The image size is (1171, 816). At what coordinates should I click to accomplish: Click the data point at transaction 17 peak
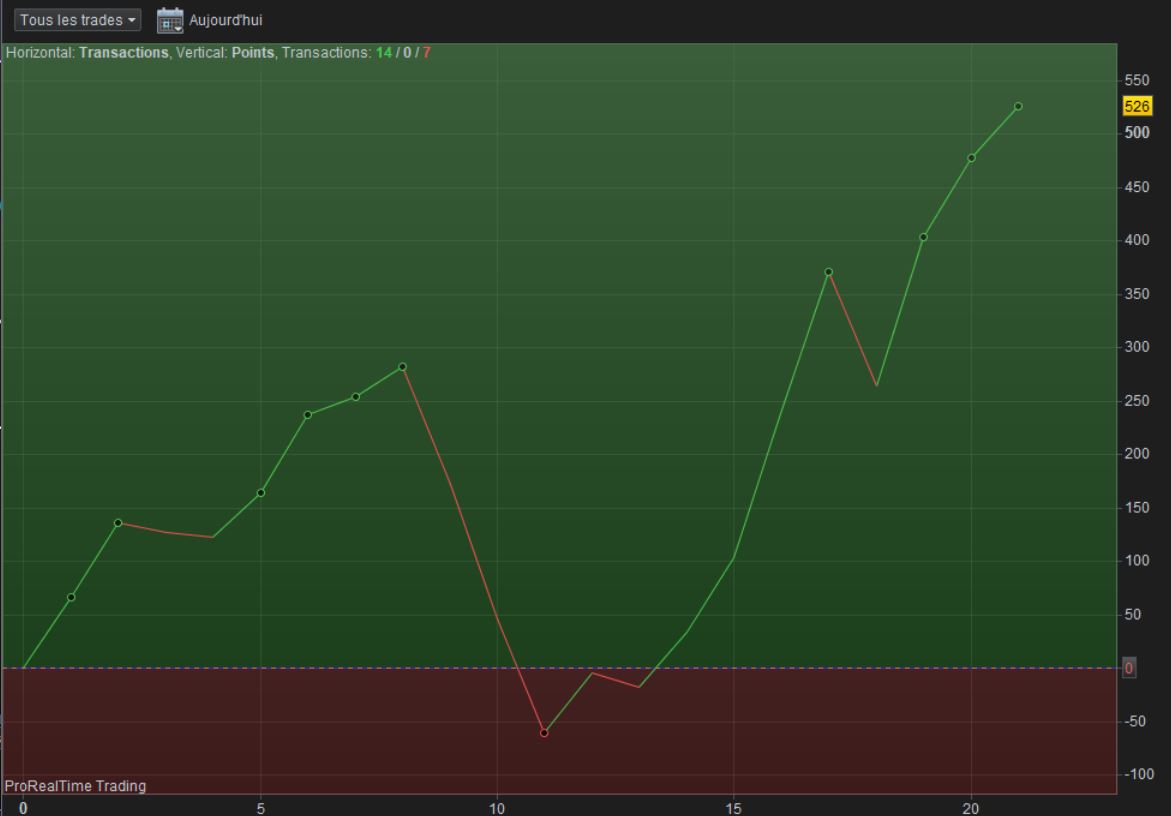point(828,272)
